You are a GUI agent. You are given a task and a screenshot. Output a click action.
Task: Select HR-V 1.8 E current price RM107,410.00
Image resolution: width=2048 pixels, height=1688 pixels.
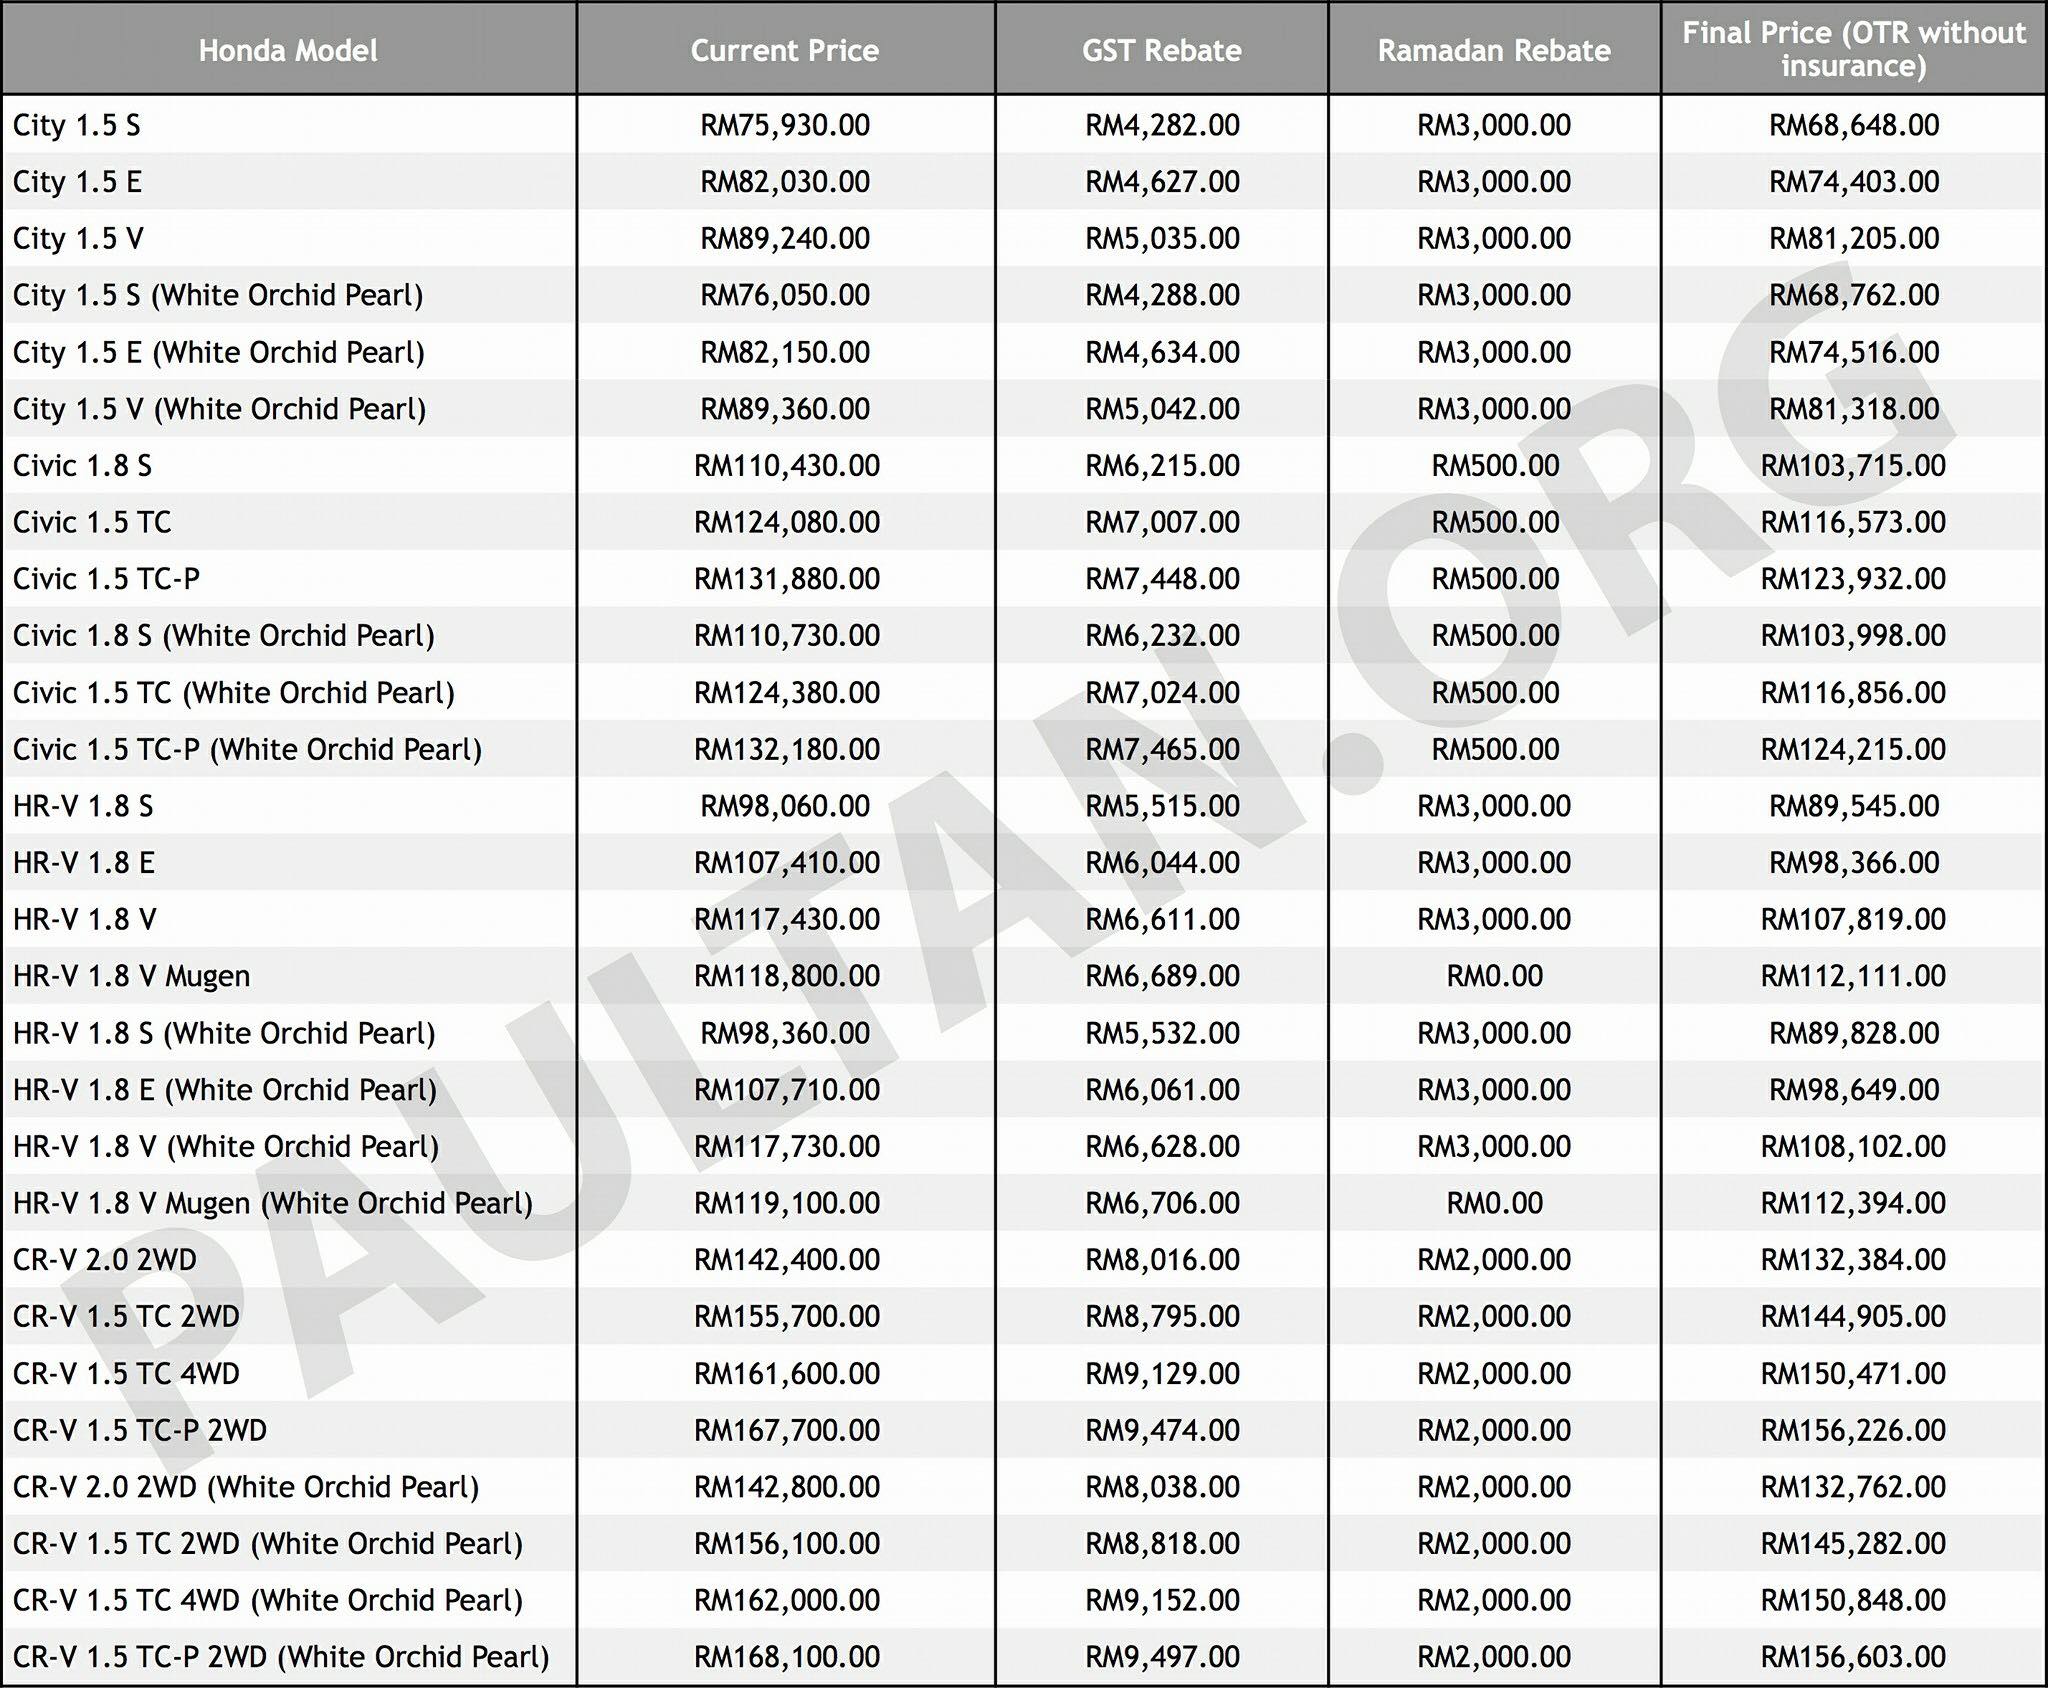[x=787, y=863]
